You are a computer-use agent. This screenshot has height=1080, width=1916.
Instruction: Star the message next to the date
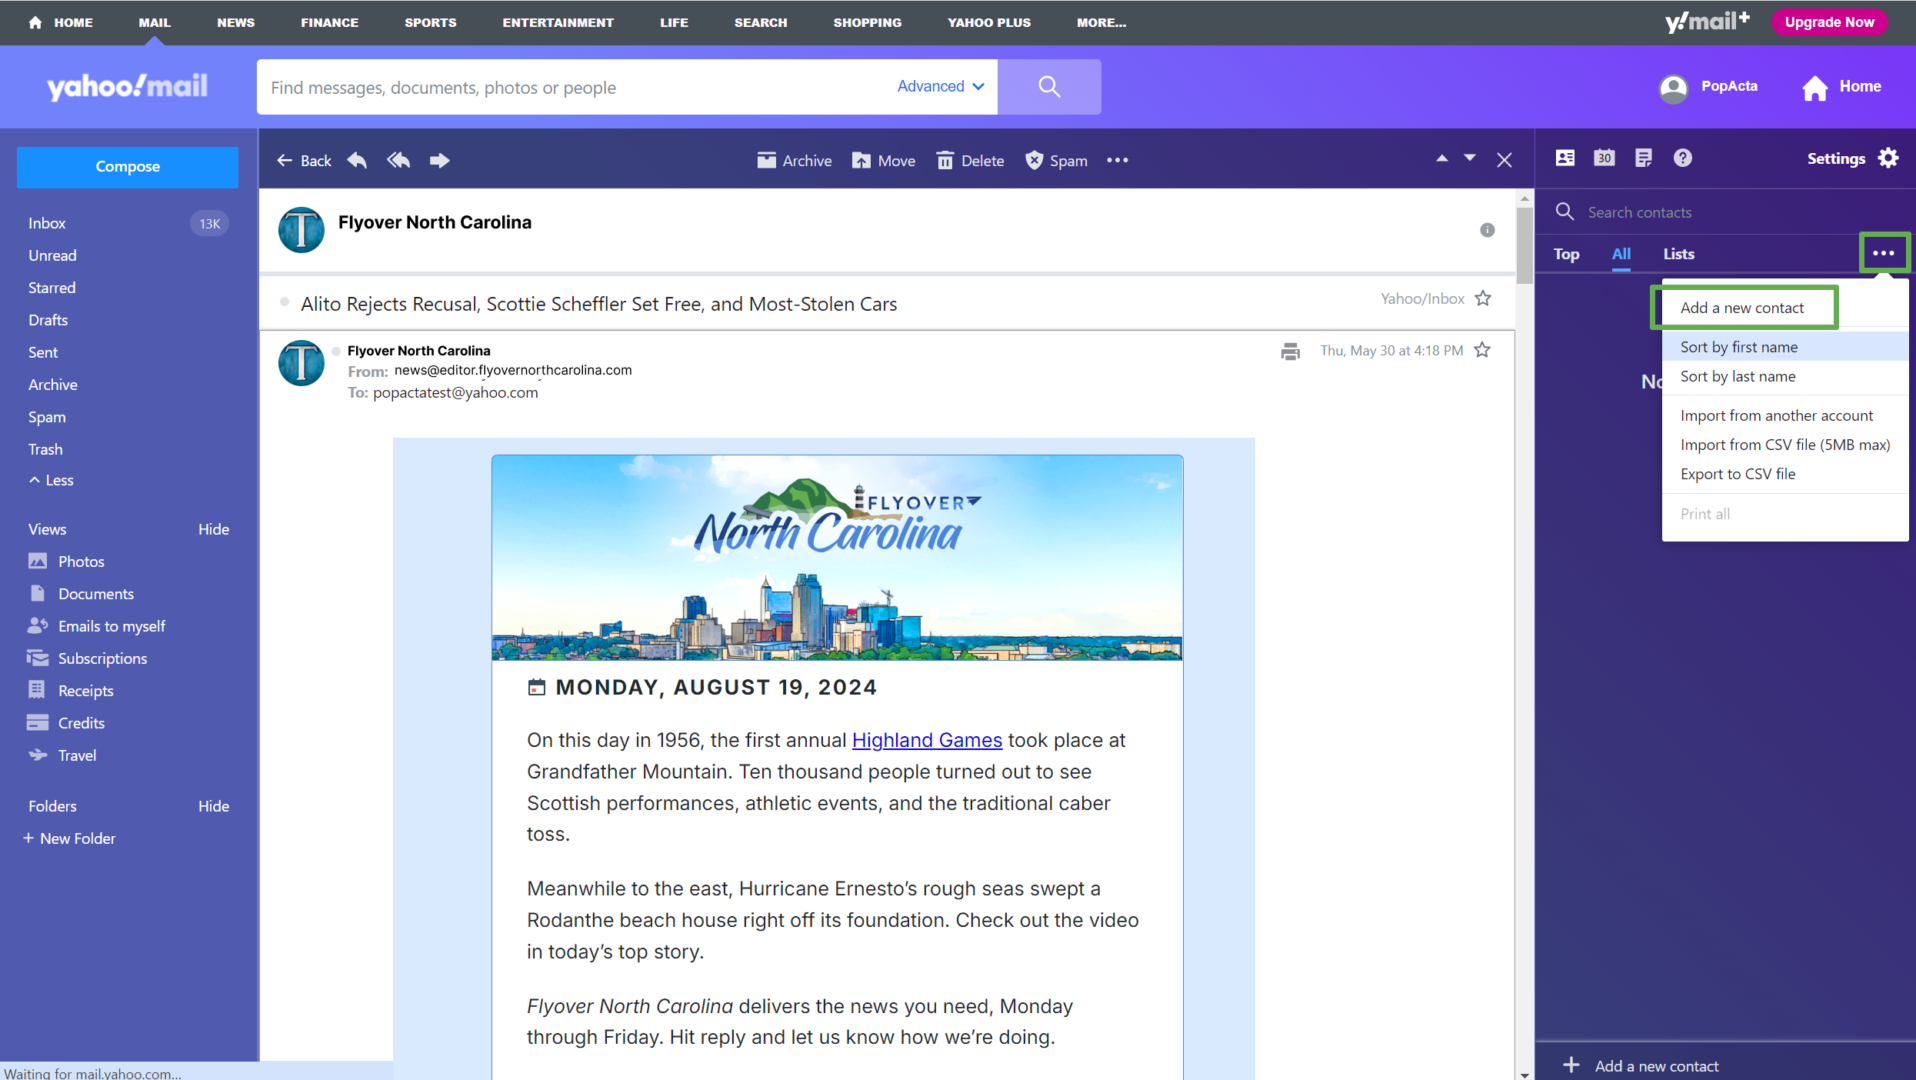tap(1482, 350)
